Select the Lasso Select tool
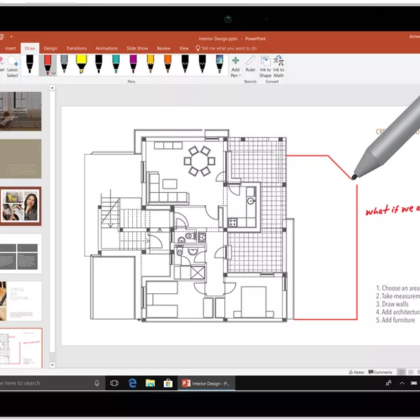This screenshot has height=420, width=420. [x=12, y=66]
